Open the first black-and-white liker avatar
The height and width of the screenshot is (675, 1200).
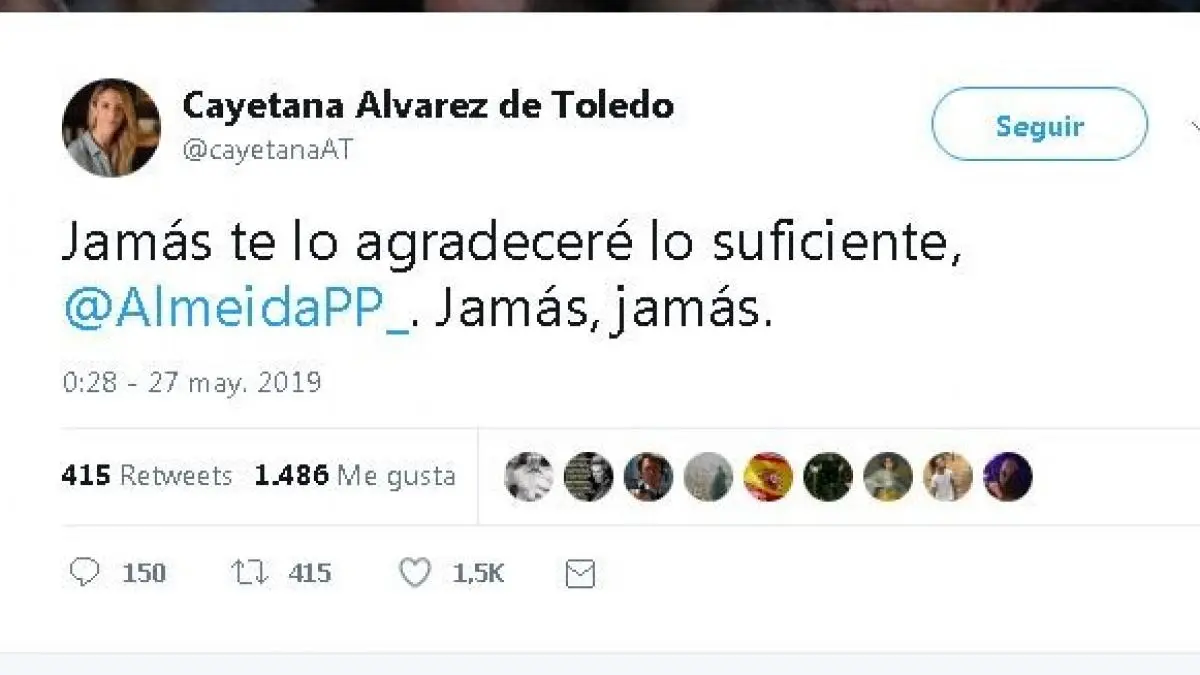pyautogui.click(x=528, y=476)
